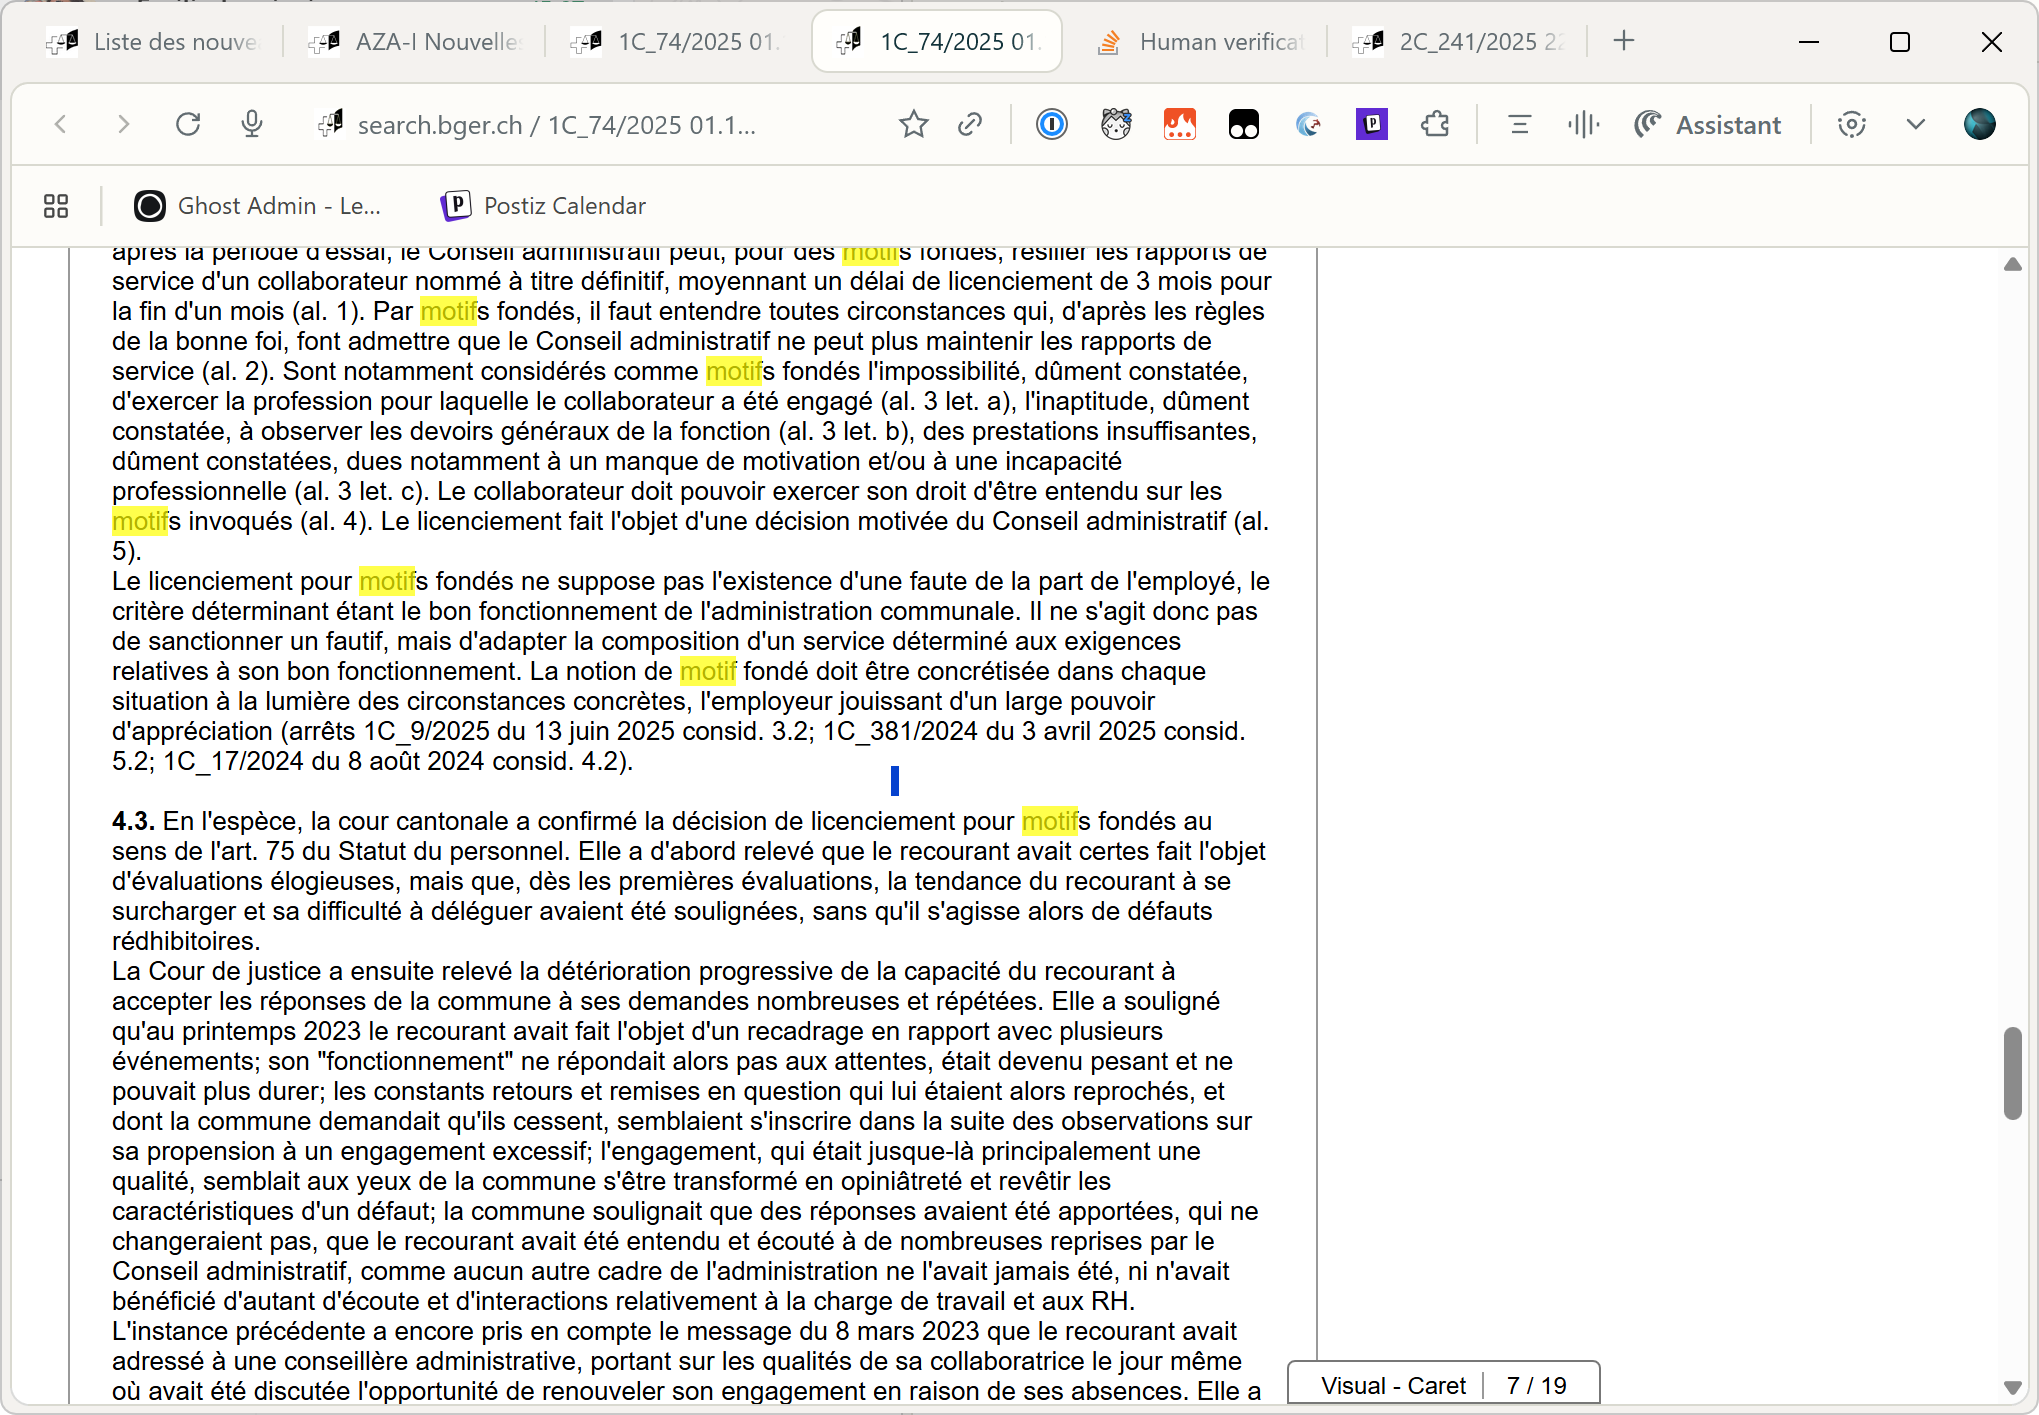The width and height of the screenshot is (2039, 1415).
Task: Open a new tab with plus button
Action: [x=1624, y=41]
